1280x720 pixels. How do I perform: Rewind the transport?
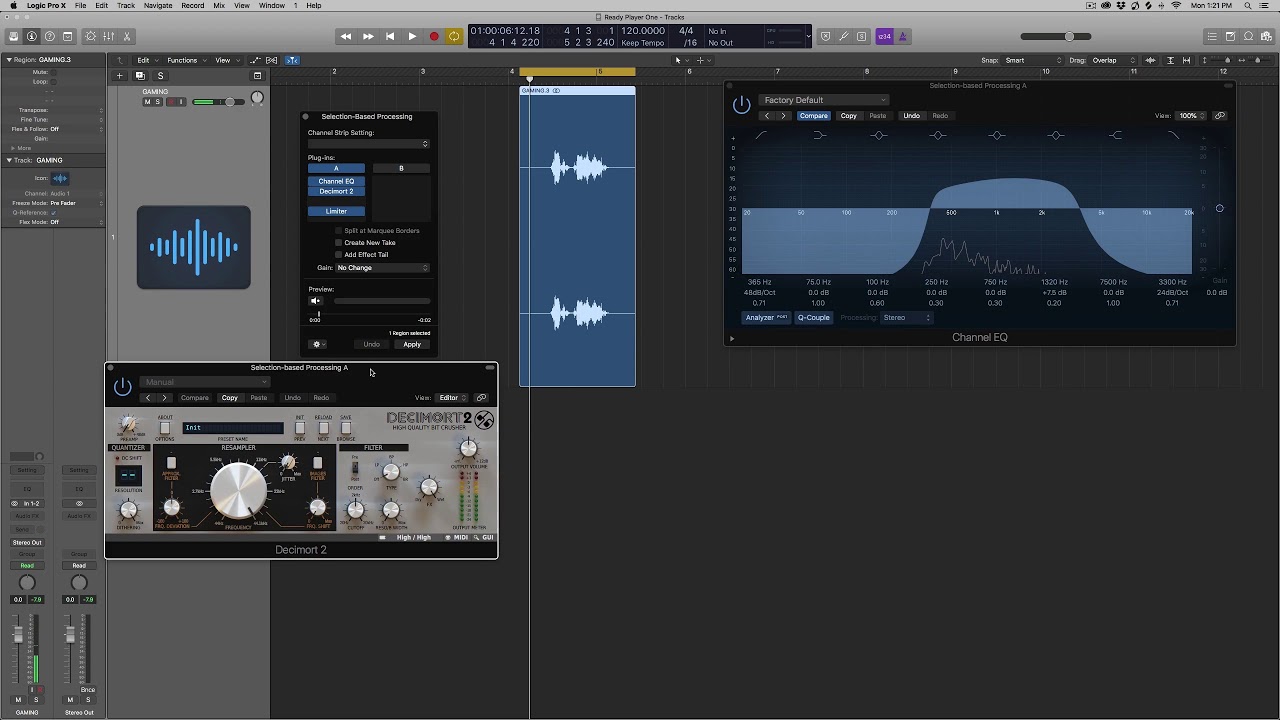point(346,37)
